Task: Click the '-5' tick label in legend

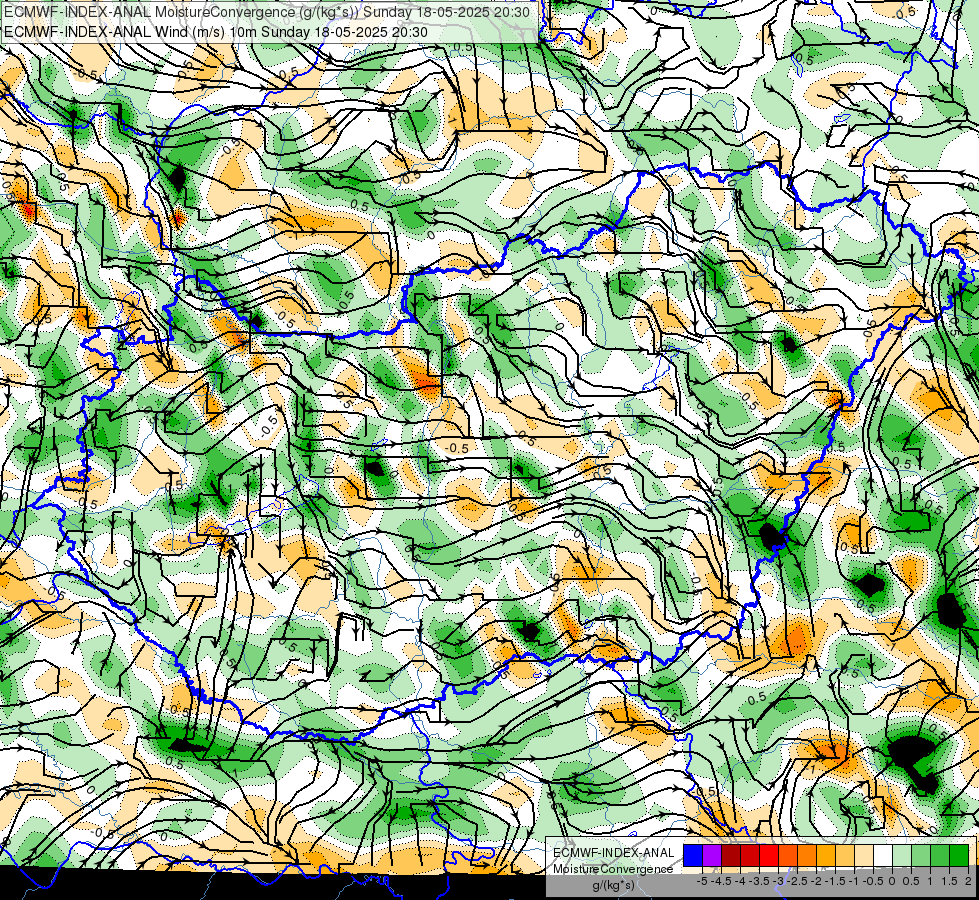Action: click(x=702, y=881)
